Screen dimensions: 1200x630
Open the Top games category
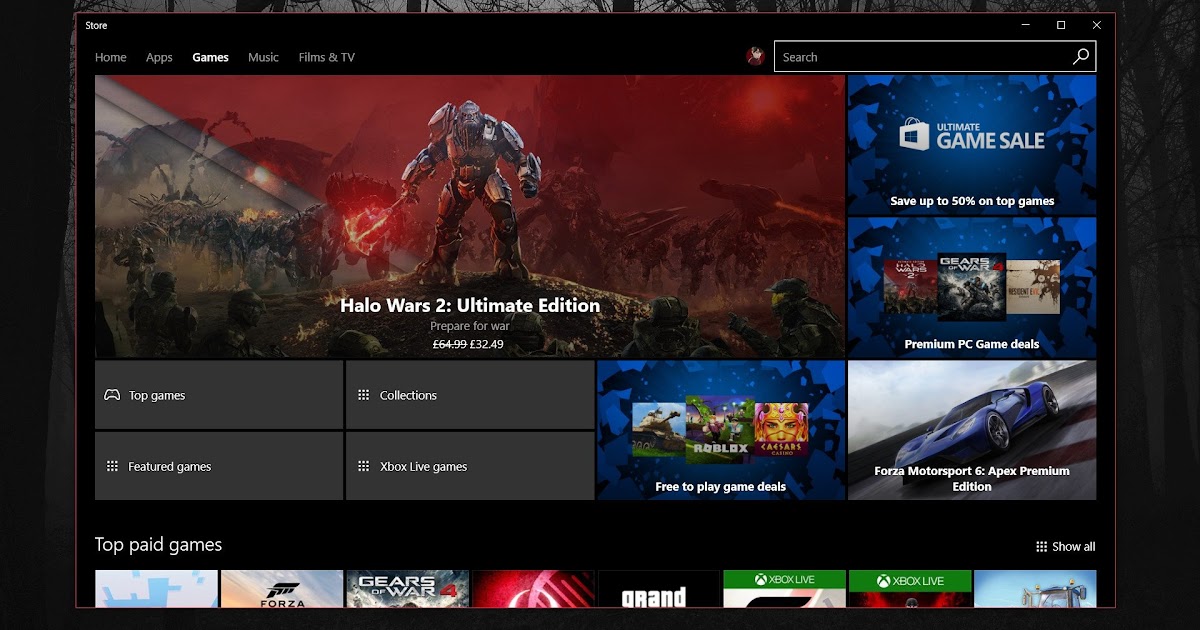tap(219, 395)
